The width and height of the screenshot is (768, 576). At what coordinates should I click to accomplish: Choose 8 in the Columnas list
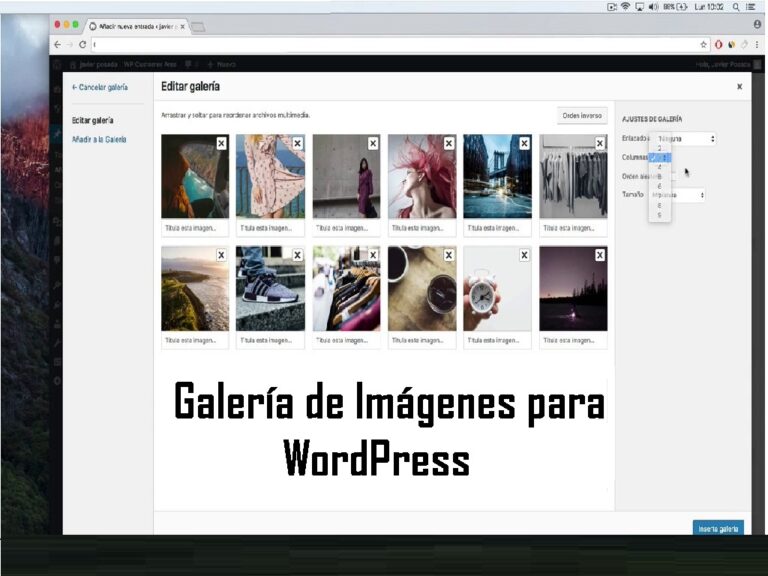(x=659, y=205)
